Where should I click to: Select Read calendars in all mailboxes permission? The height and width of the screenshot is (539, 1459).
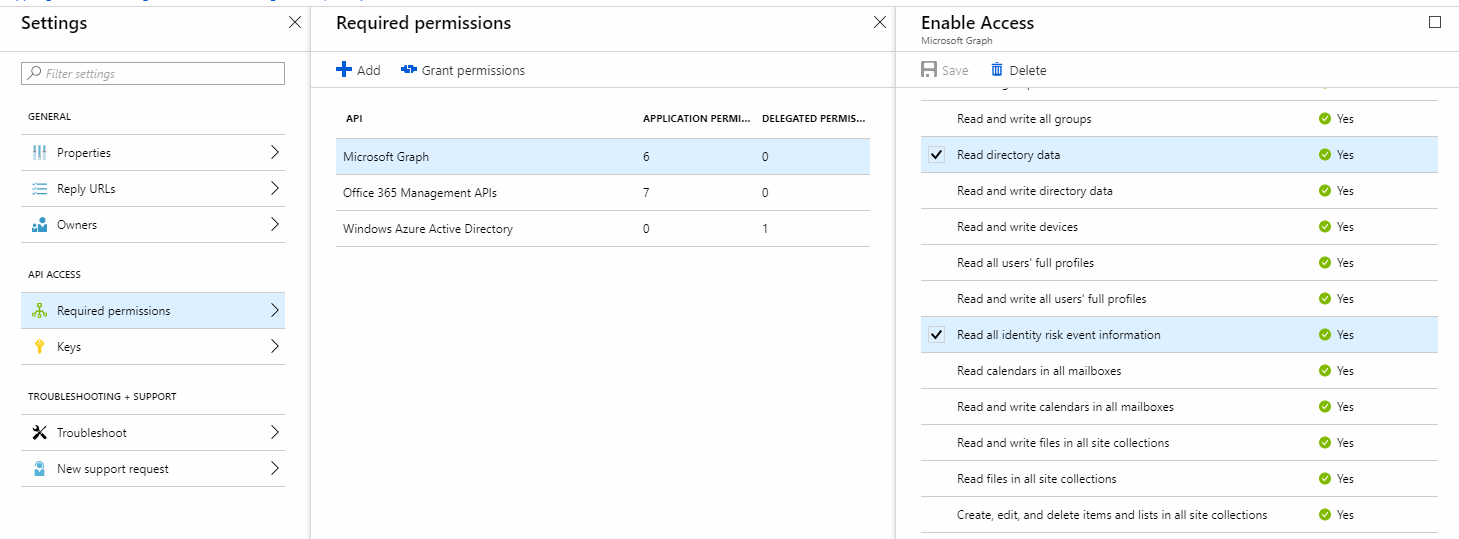1179,371
